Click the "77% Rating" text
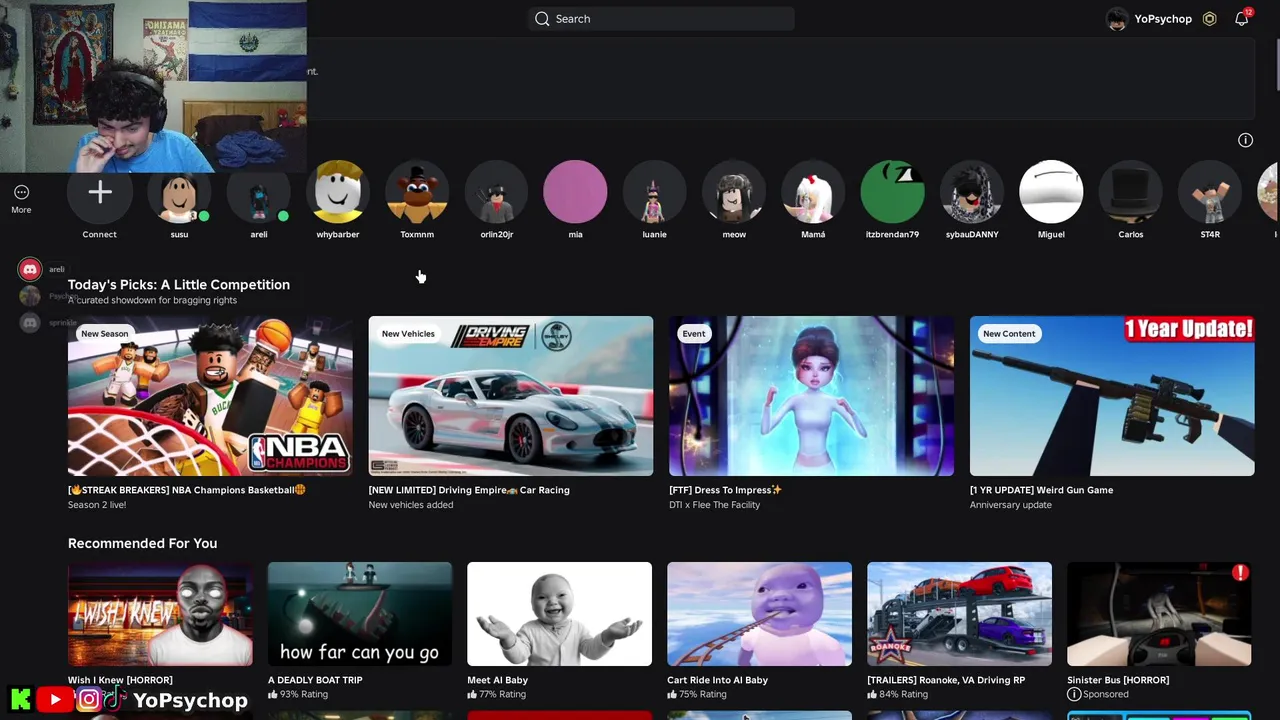The height and width of the screenshot is (720, 1280). (x=502, y=694)
